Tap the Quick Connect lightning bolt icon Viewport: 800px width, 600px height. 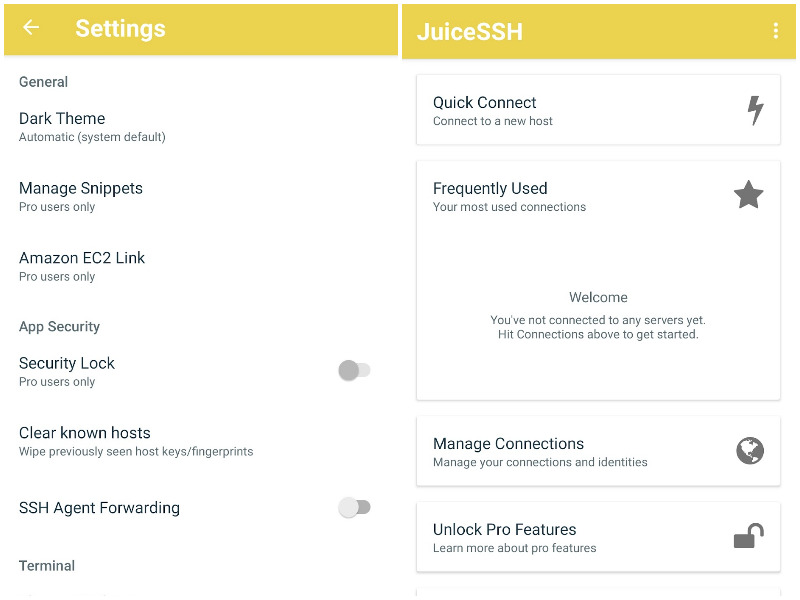click(756, 110)
